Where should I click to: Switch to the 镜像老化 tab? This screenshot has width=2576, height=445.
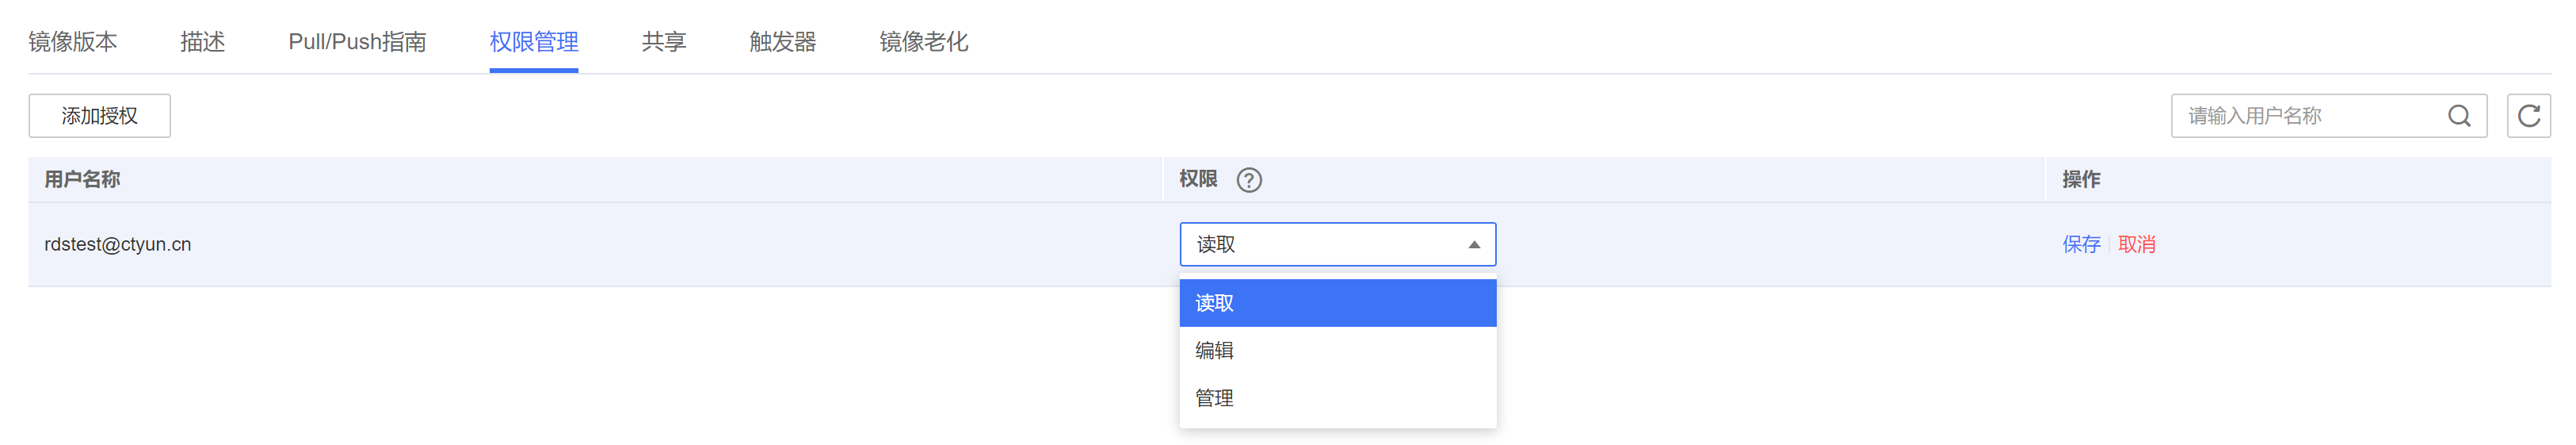[x=923, y=42]
